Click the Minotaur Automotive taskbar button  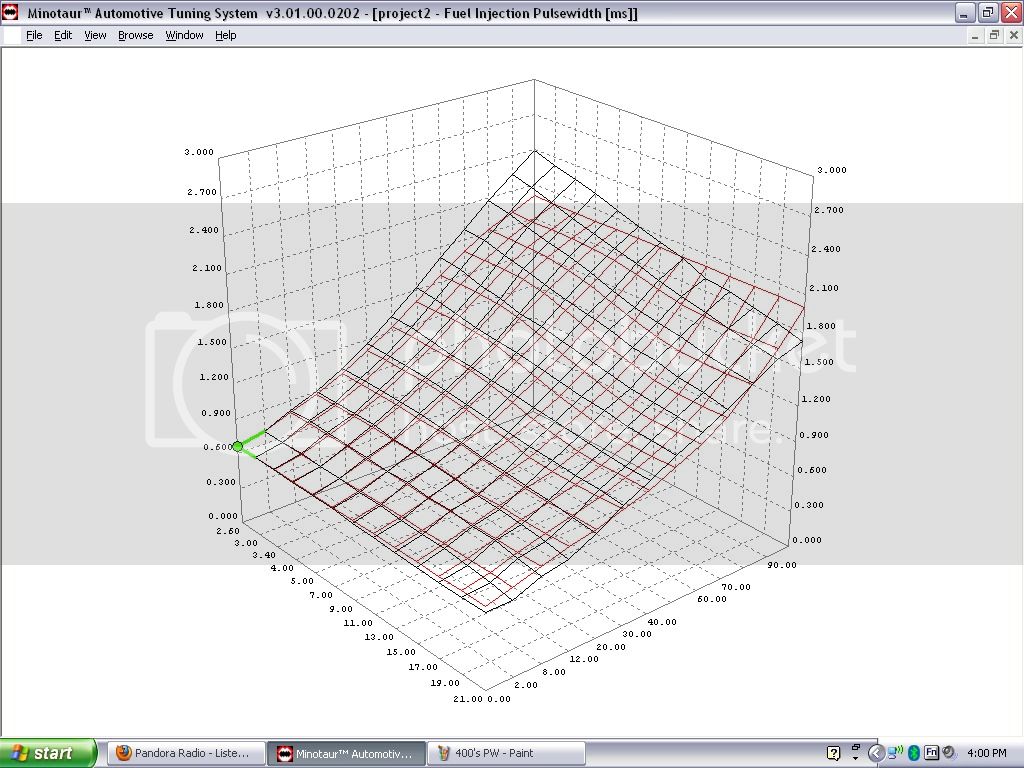click(346, 753)
